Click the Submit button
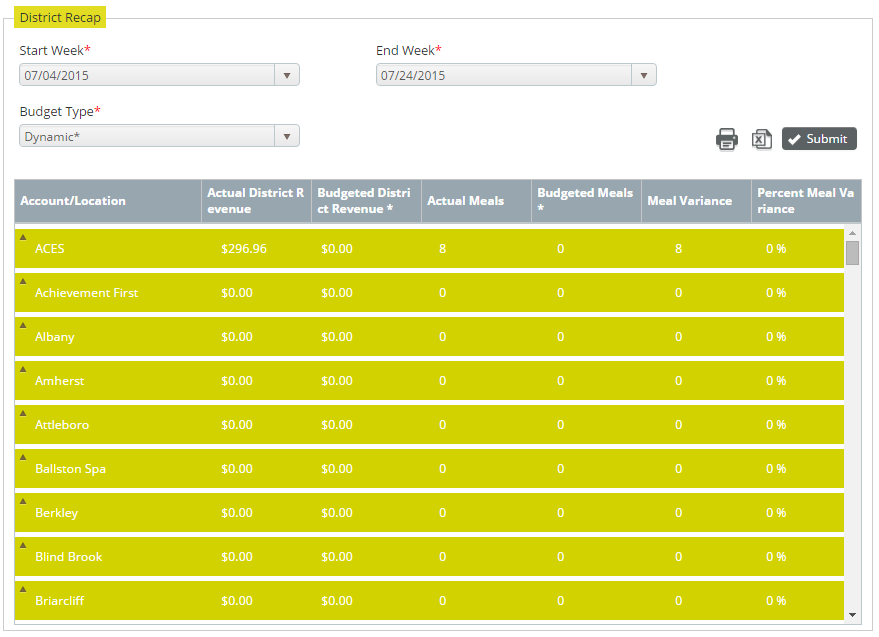 click(819, 139)
